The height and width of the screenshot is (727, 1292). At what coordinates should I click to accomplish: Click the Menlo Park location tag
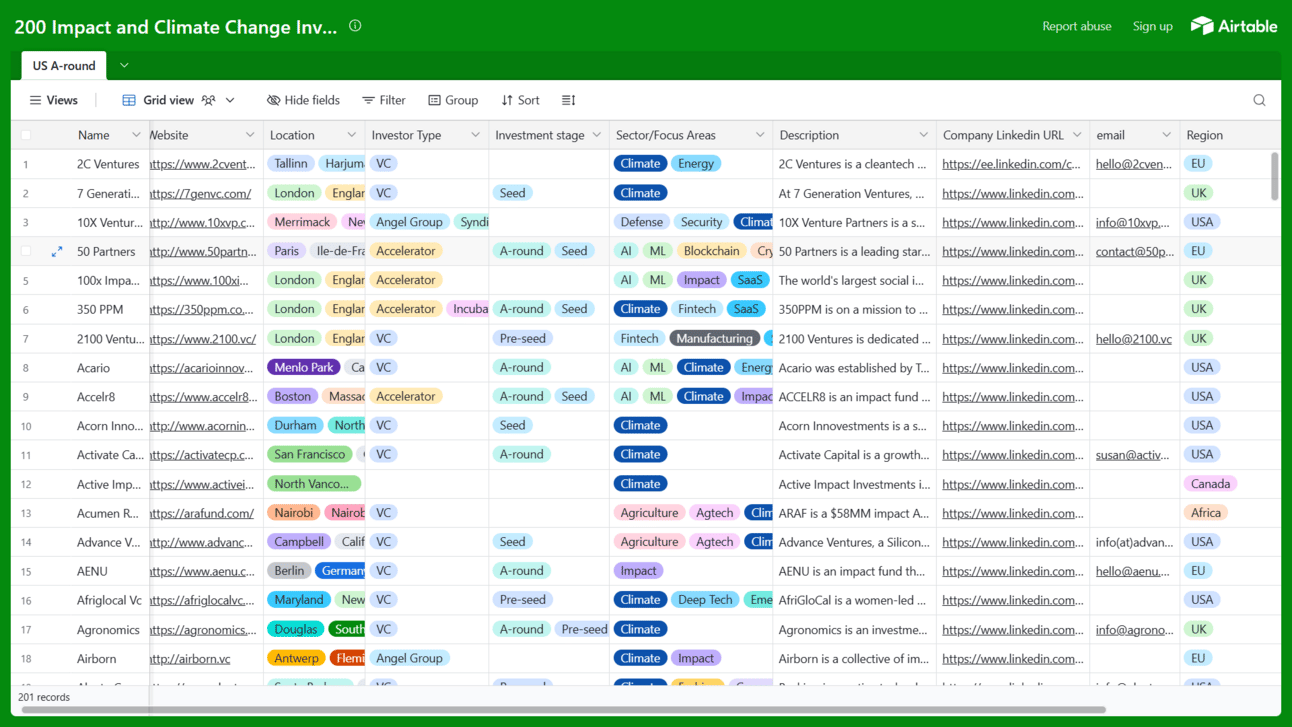tap(304, 367)
